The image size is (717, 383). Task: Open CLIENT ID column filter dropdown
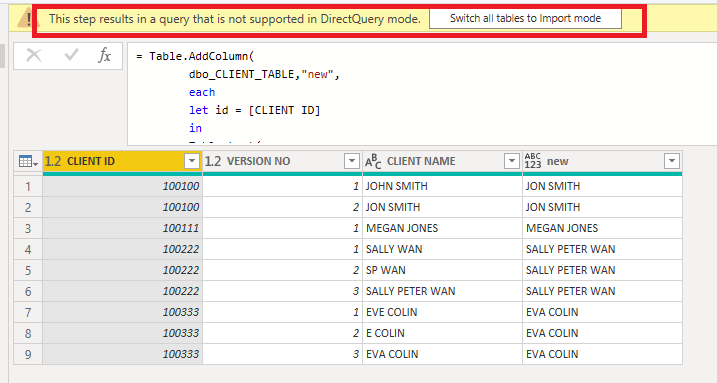pyautogui.click(x=192, y=161)
